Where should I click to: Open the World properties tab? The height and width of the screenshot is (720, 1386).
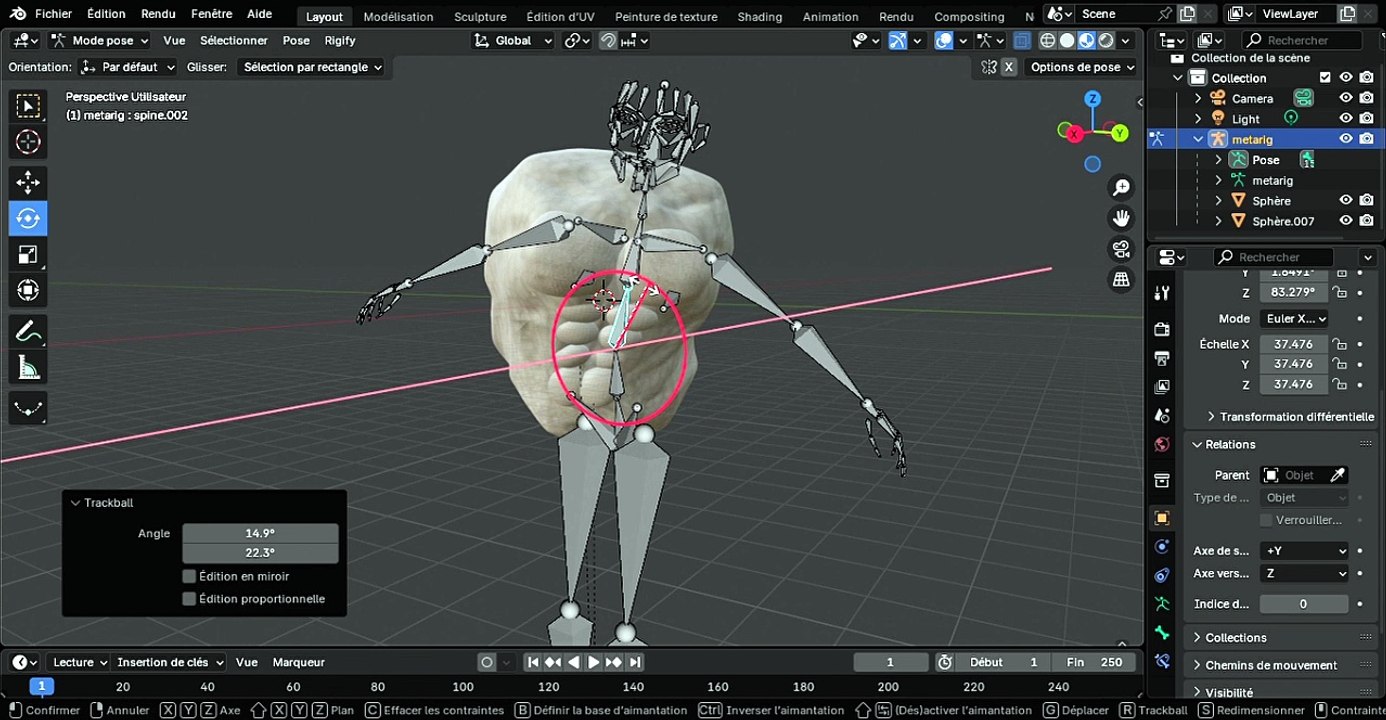[1162, 444]
